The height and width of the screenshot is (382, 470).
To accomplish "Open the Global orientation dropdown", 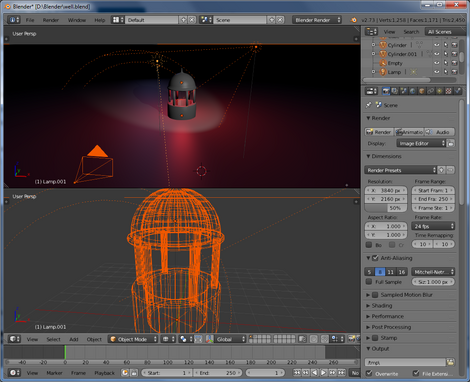I will (x=229, y=339).
